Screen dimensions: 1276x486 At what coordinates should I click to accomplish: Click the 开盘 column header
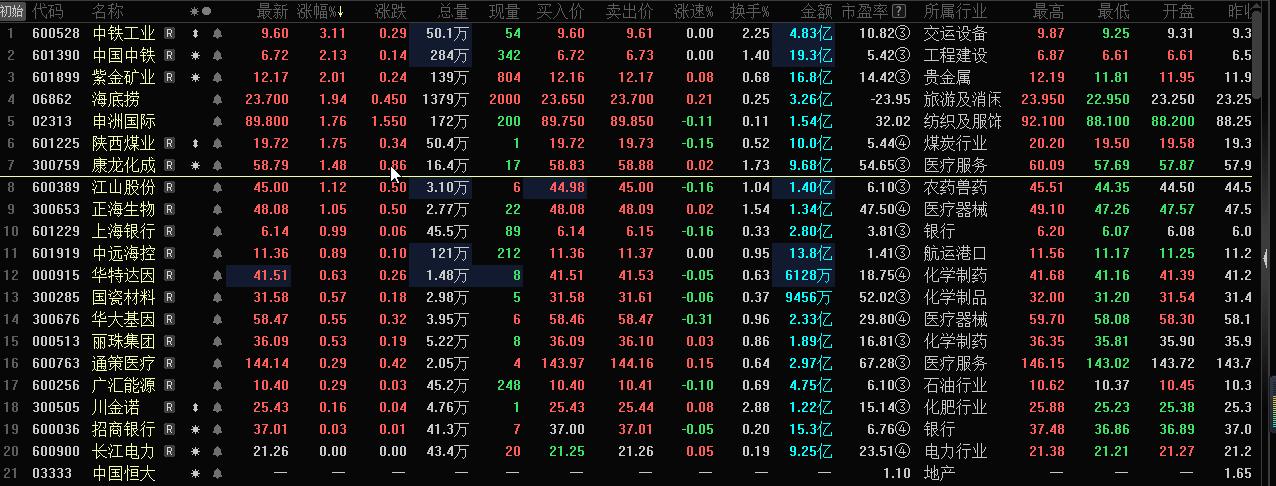tap(1179, 12)
